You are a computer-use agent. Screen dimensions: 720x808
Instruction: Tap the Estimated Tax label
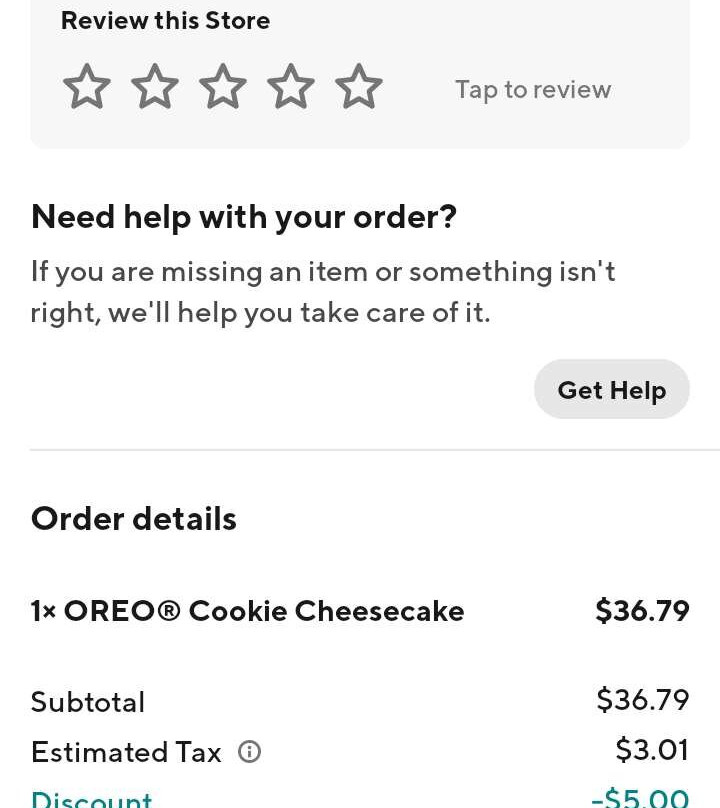click(126, 752)
